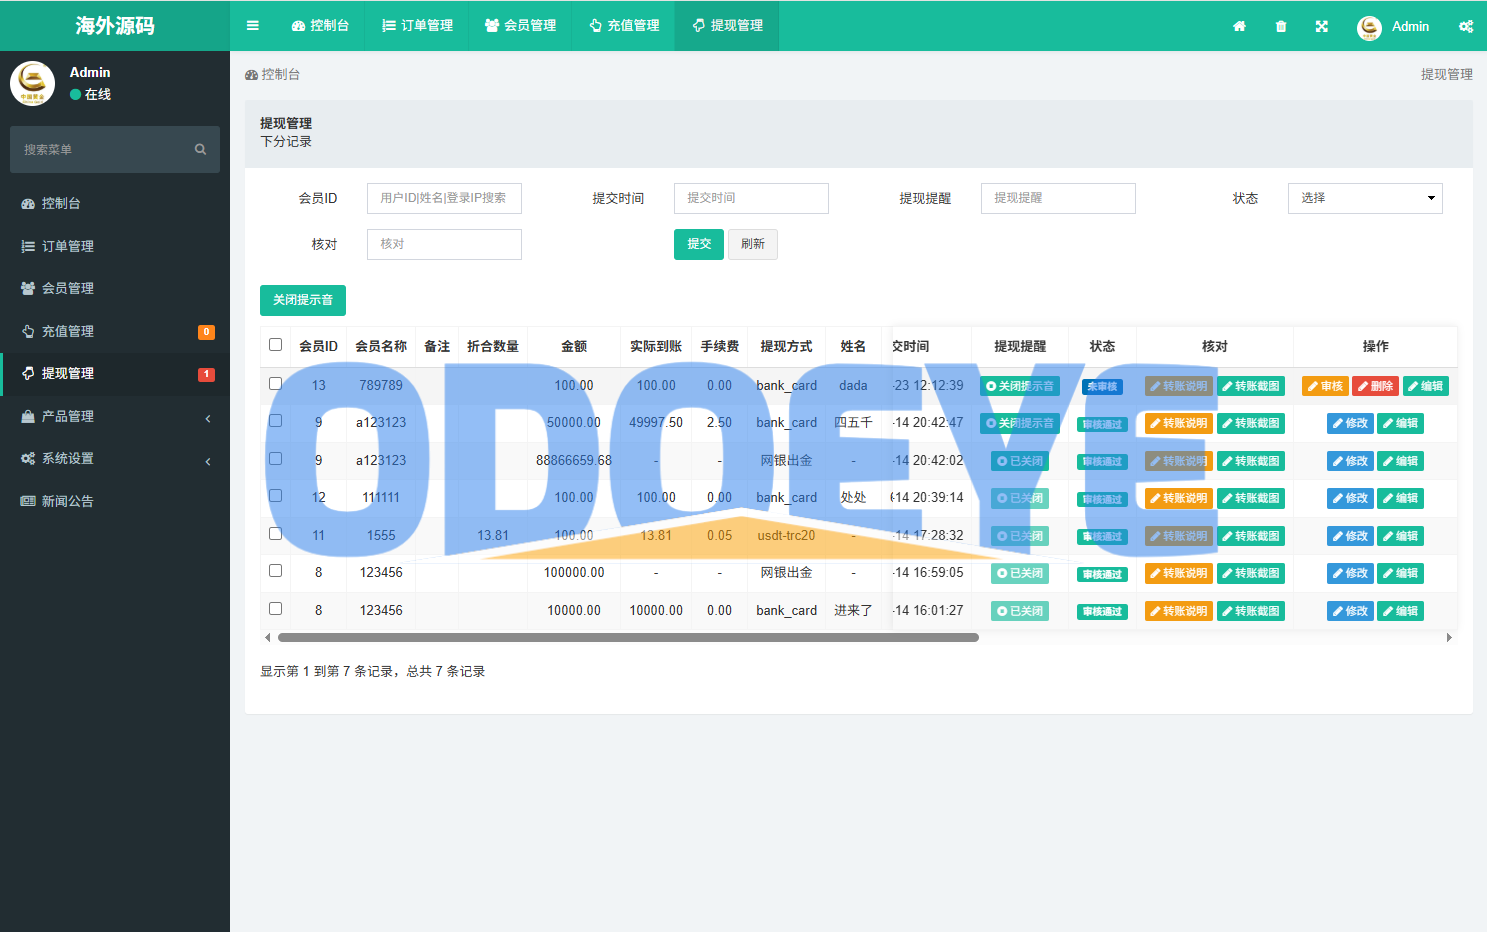Click the red badge on 提现管理
The image size is (1487, 932).
[x=206, y=374]
